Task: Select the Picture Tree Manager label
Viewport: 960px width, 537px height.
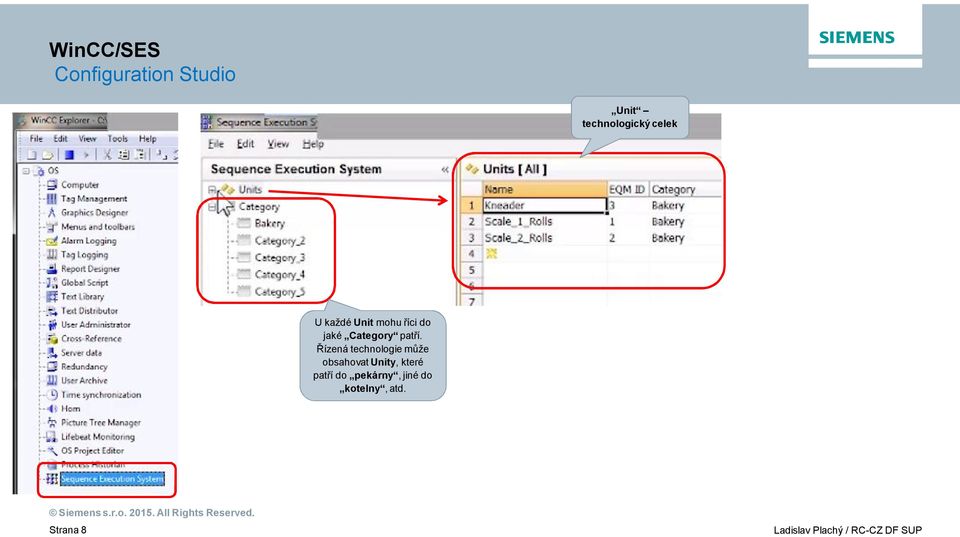Action: click(x=101, y=422)
